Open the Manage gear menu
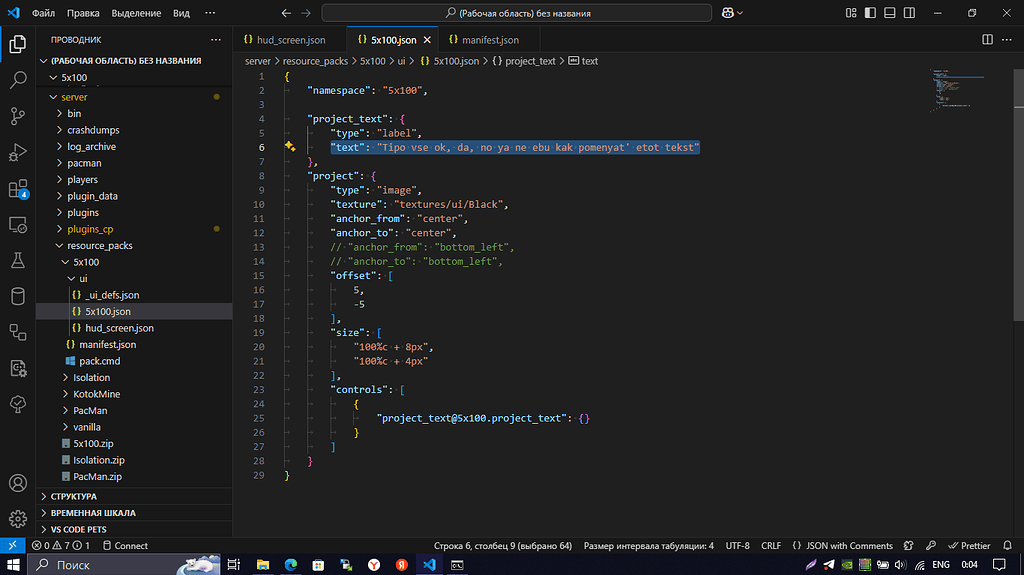 click(18, 519)
